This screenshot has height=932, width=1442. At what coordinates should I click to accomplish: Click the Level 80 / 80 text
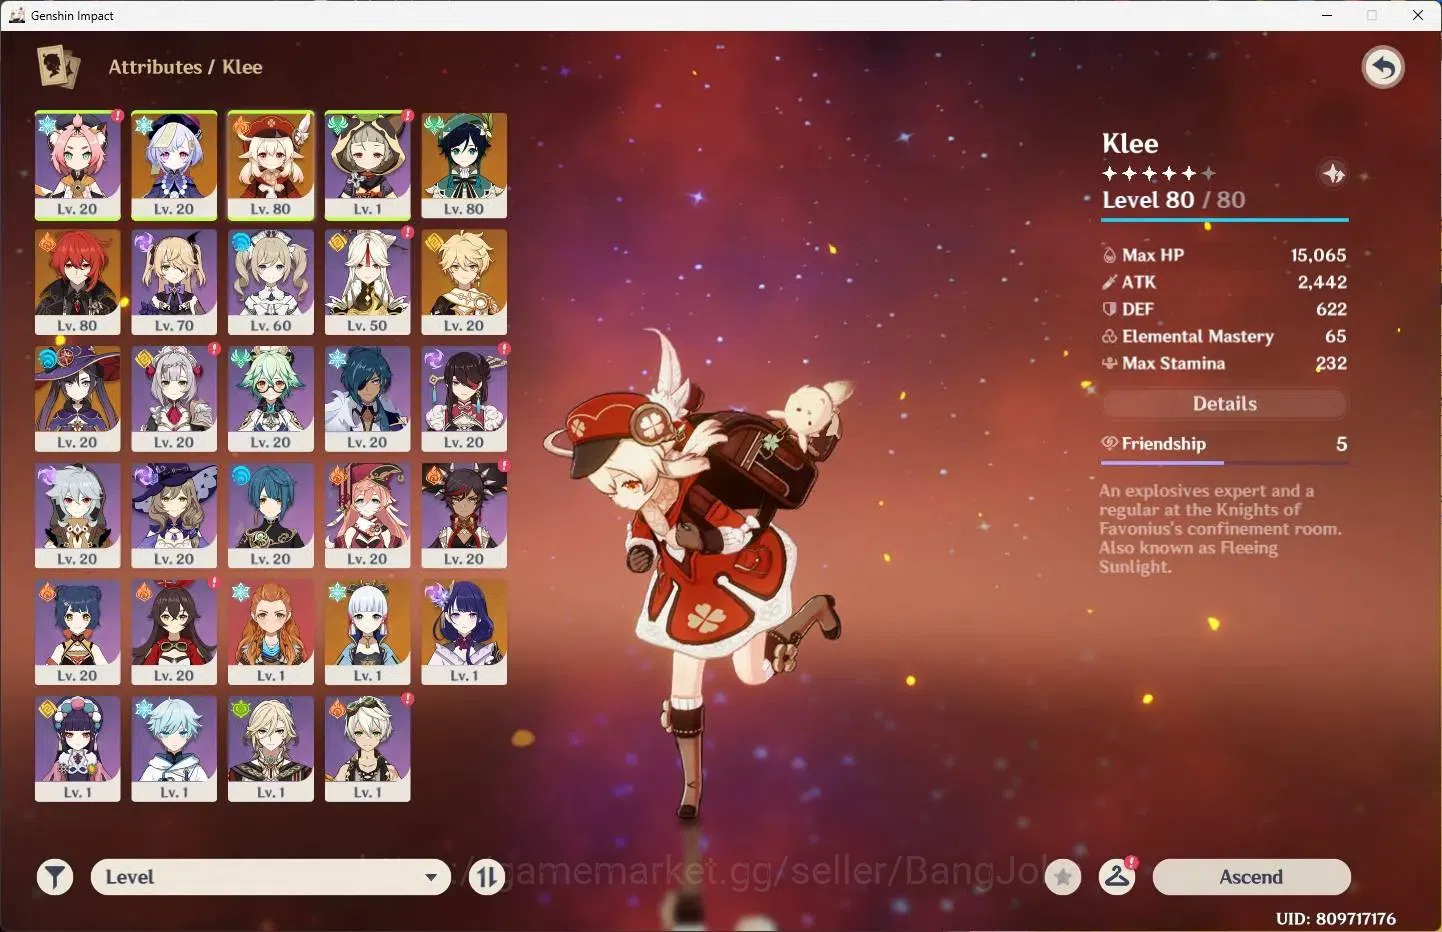tap(1173, 200)
